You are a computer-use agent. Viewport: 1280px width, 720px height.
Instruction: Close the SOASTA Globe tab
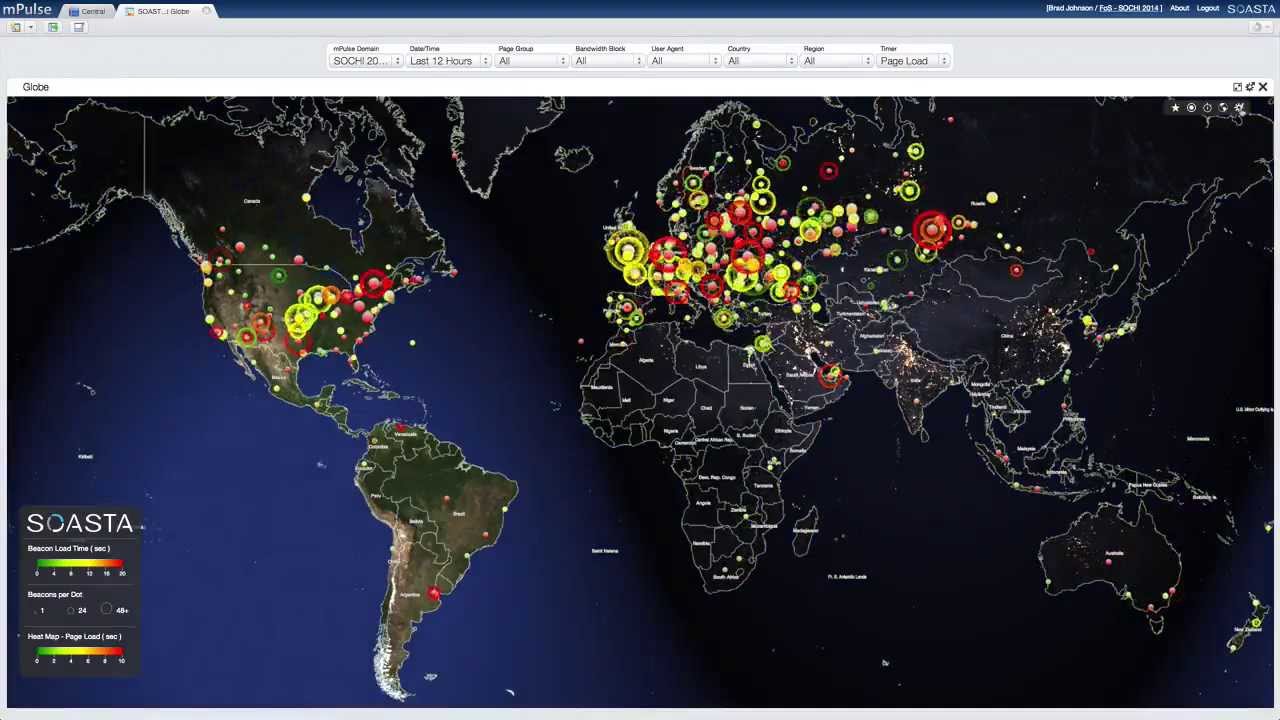tap(207, 11)
